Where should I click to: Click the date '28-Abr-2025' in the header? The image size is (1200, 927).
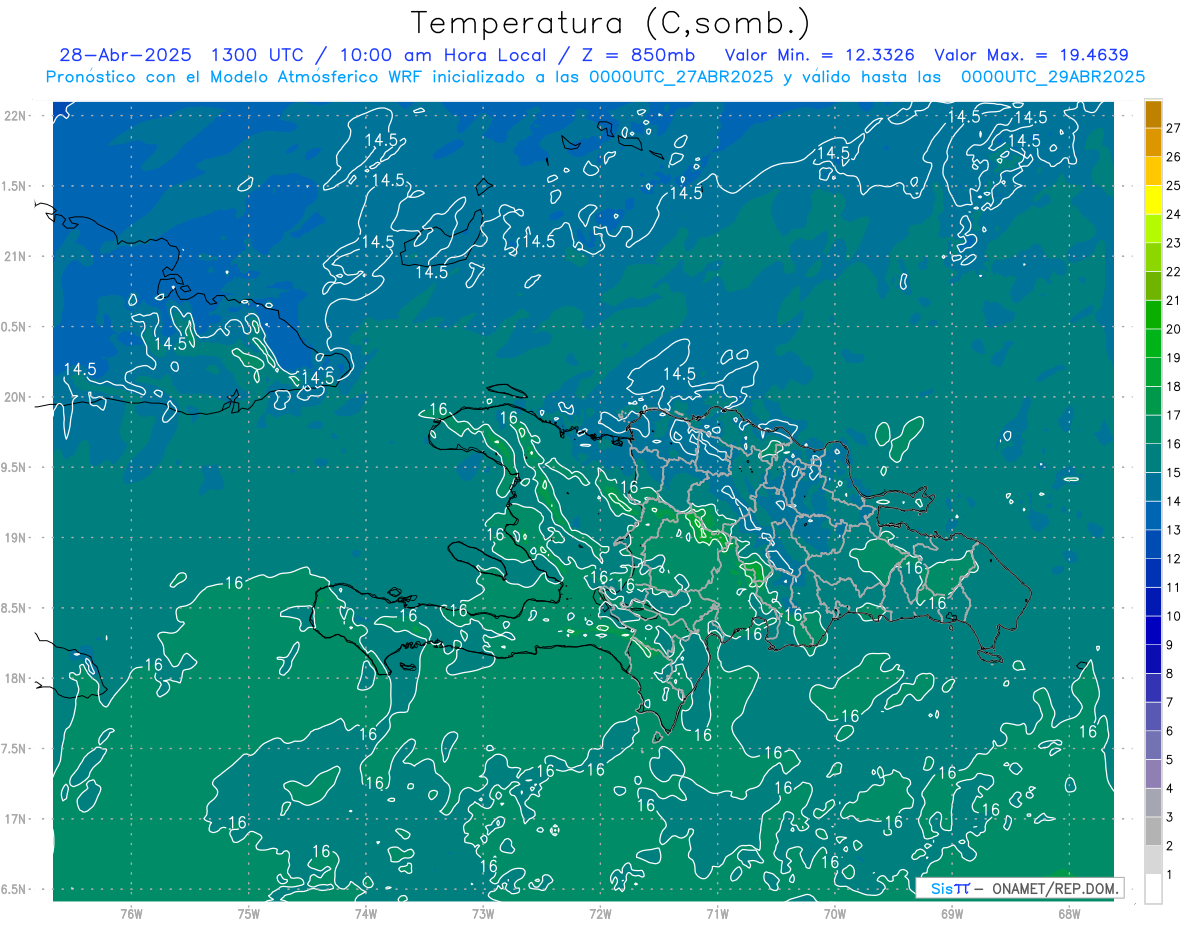click(125, 55)
